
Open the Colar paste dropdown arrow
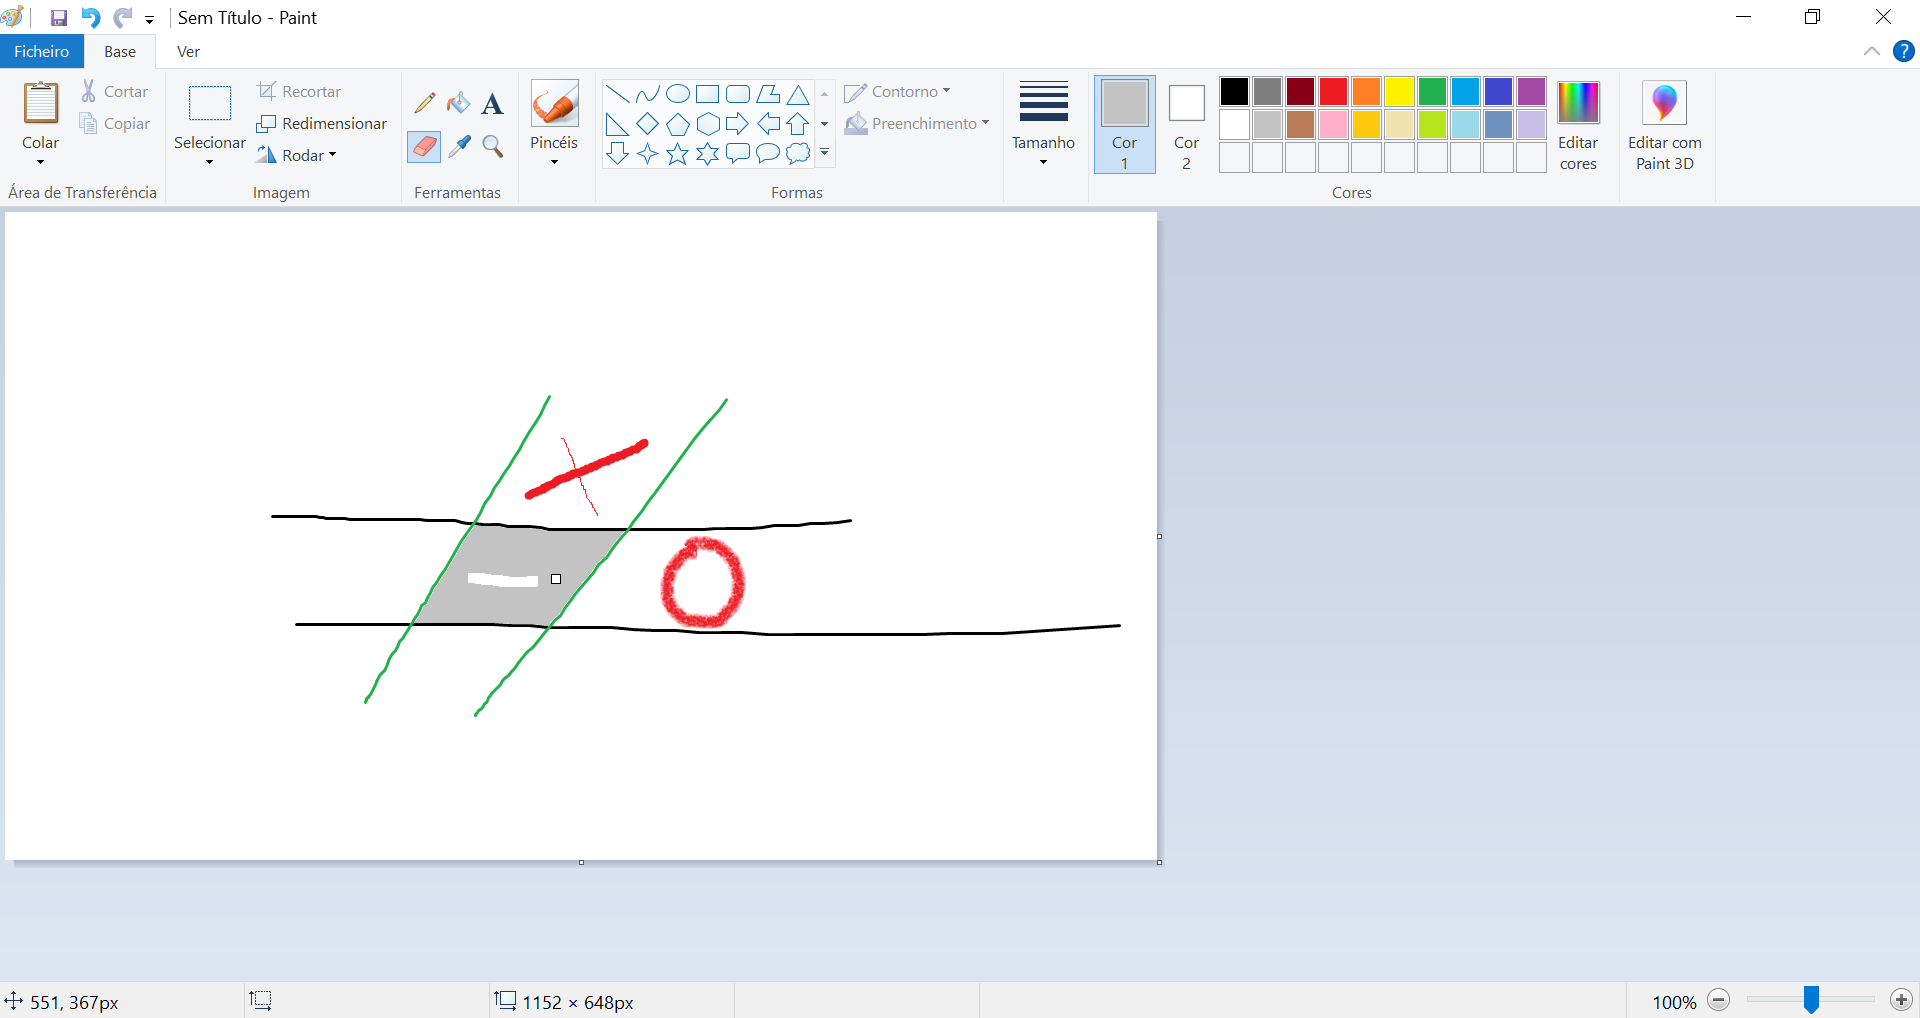[x=41, y=162]
